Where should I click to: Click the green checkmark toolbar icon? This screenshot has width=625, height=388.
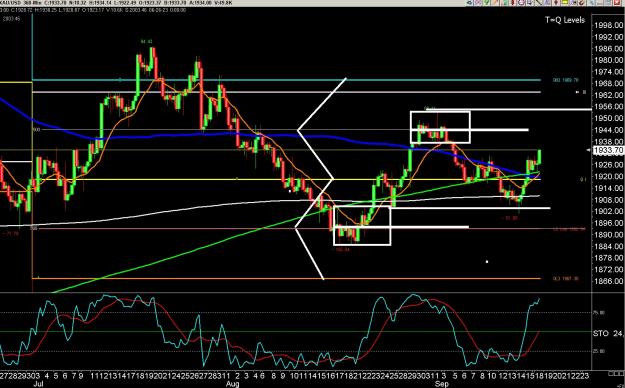point(487,2)
